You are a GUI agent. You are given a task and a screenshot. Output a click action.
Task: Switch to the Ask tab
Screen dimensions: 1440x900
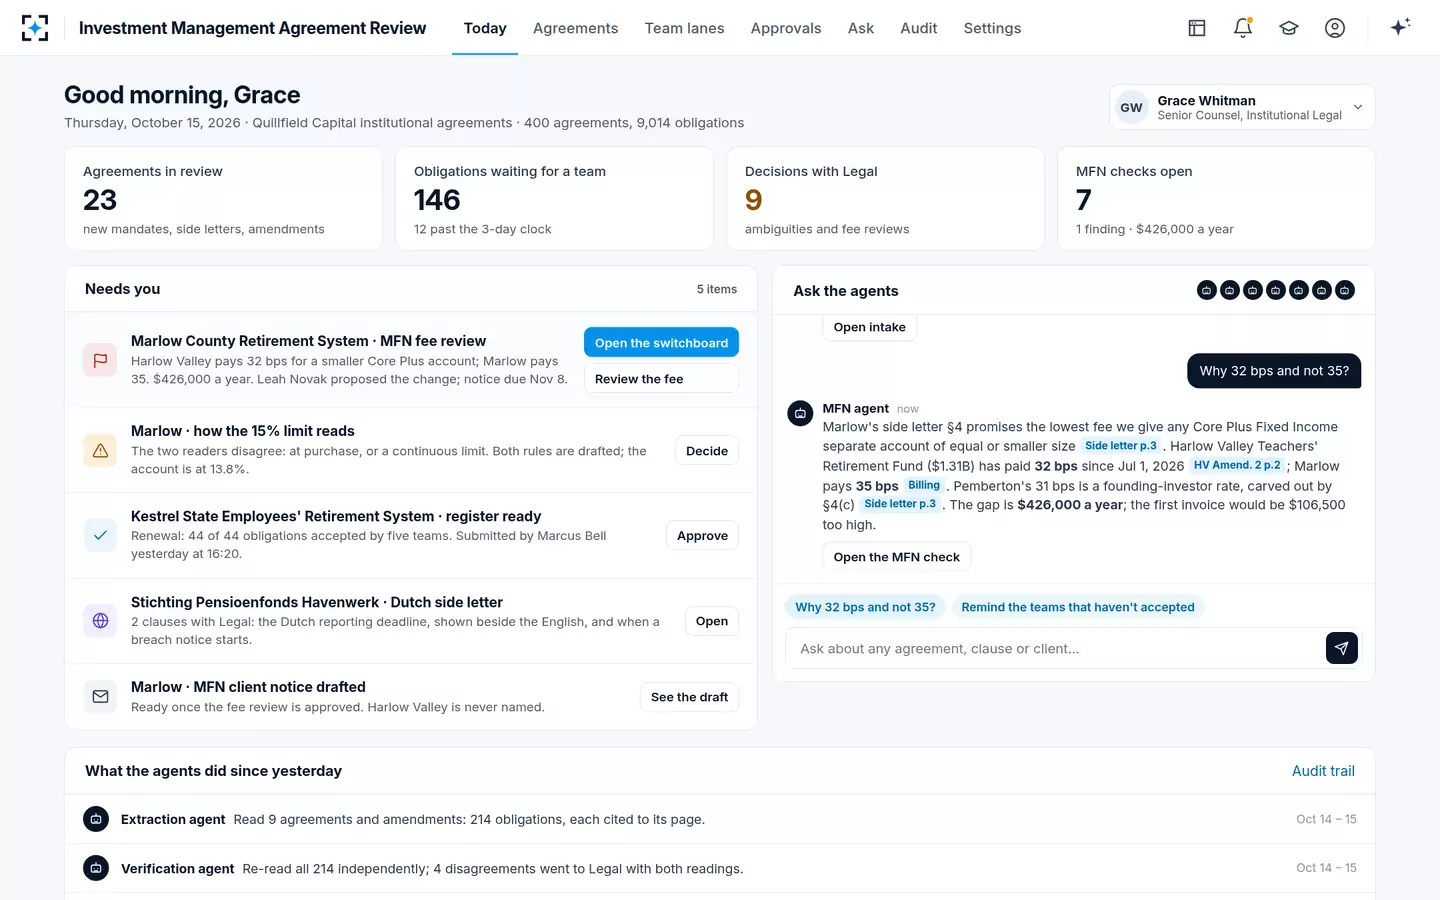pos(861,28)
